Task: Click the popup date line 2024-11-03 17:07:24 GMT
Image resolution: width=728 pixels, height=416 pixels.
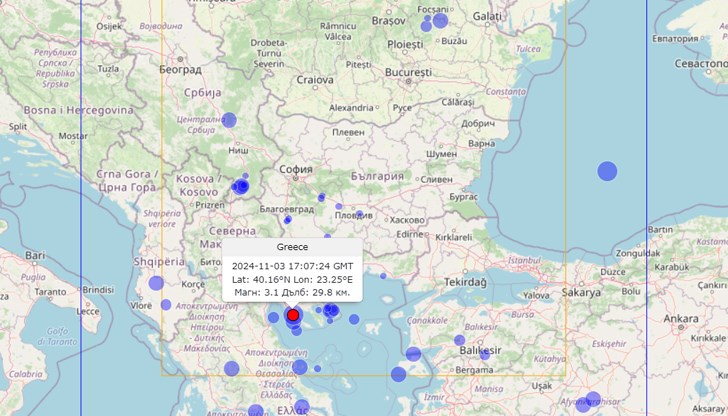Action: (292, 265)
